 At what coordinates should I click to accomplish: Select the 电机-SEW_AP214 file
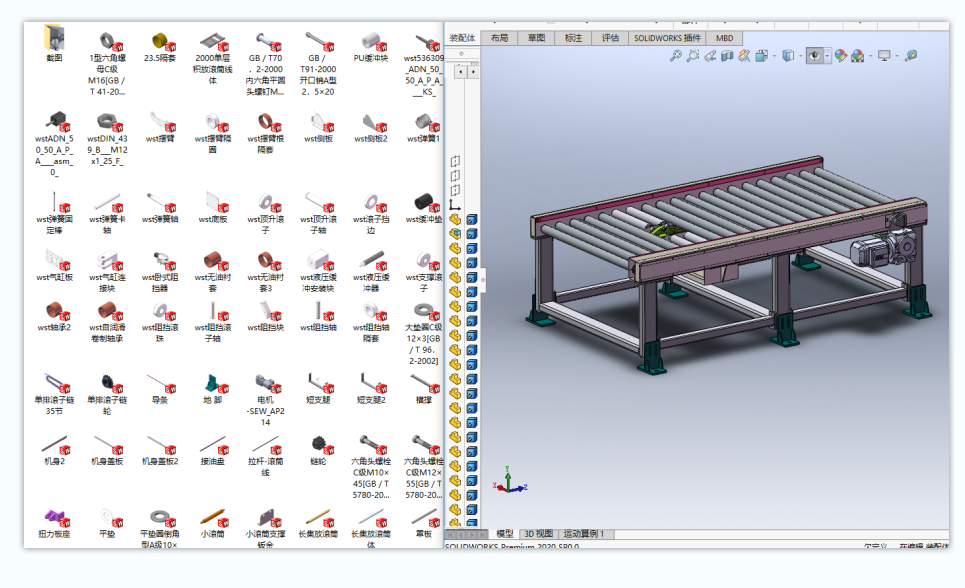click(x=265, y=400)
